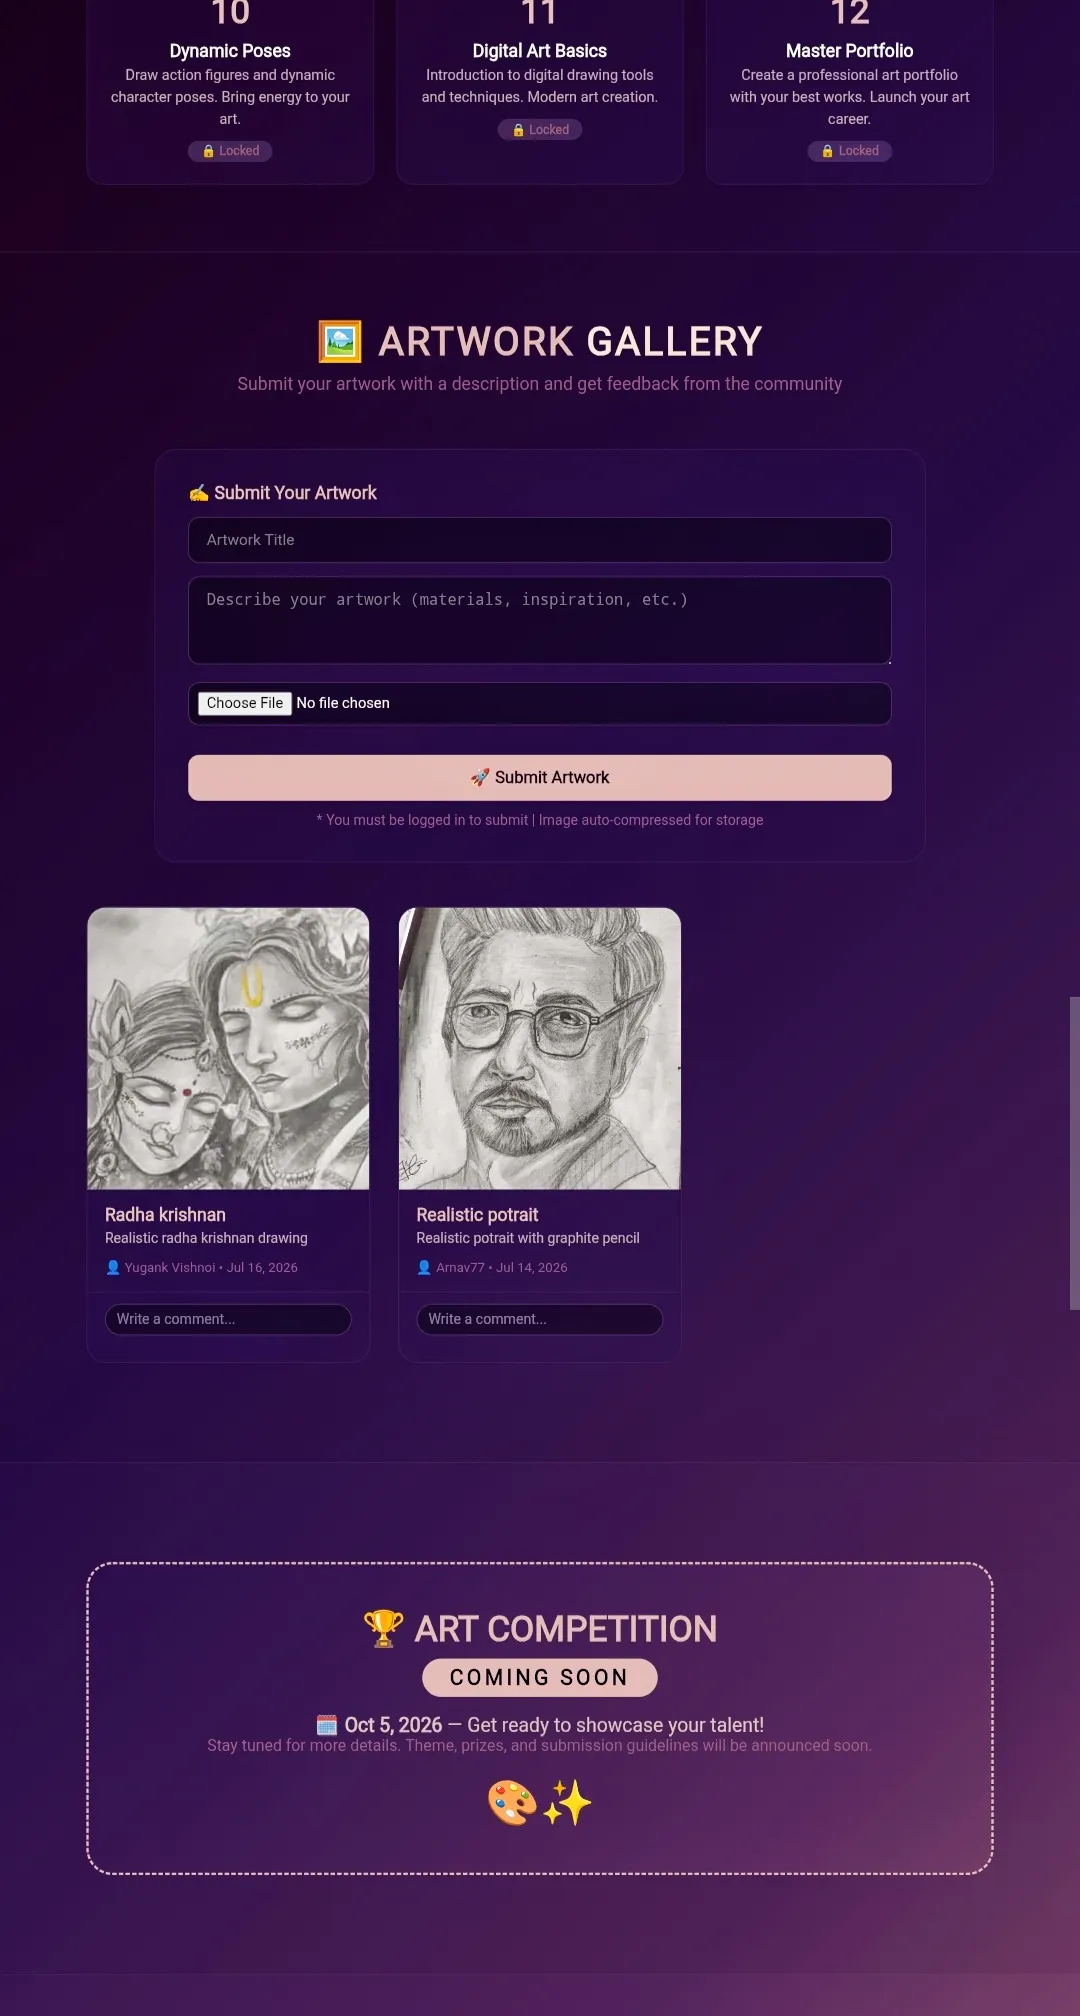
Task: Click the Digital Art Basics lesson title
Action: pyautogui.click(x=540, y=51)
